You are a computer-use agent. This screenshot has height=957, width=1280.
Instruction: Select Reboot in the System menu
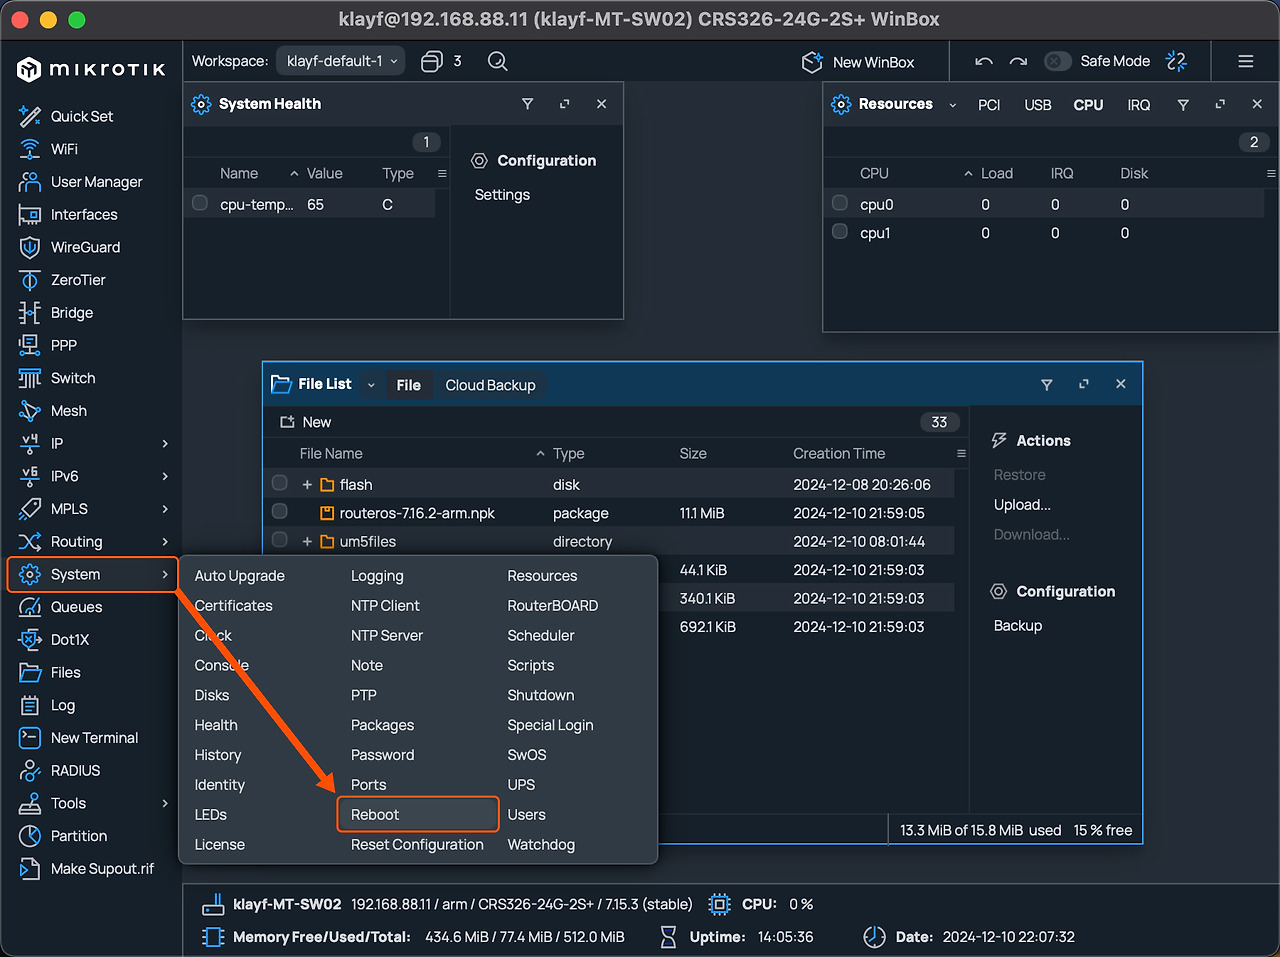tap(417, 814)
